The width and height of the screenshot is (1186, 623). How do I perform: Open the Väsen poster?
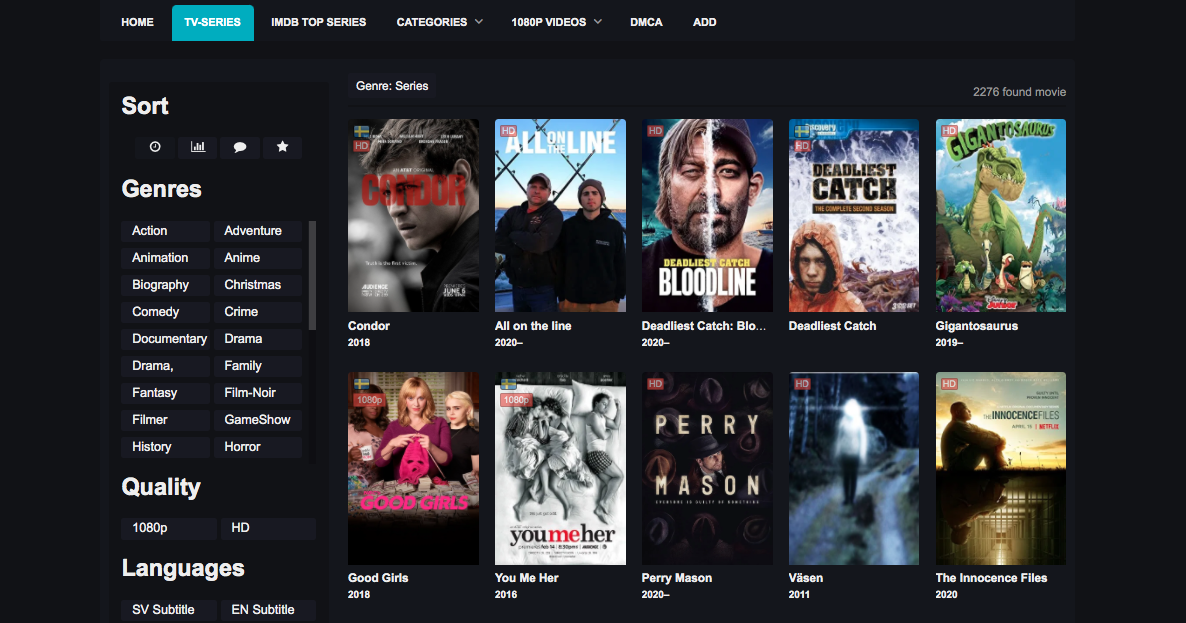[x=854, y=468]
